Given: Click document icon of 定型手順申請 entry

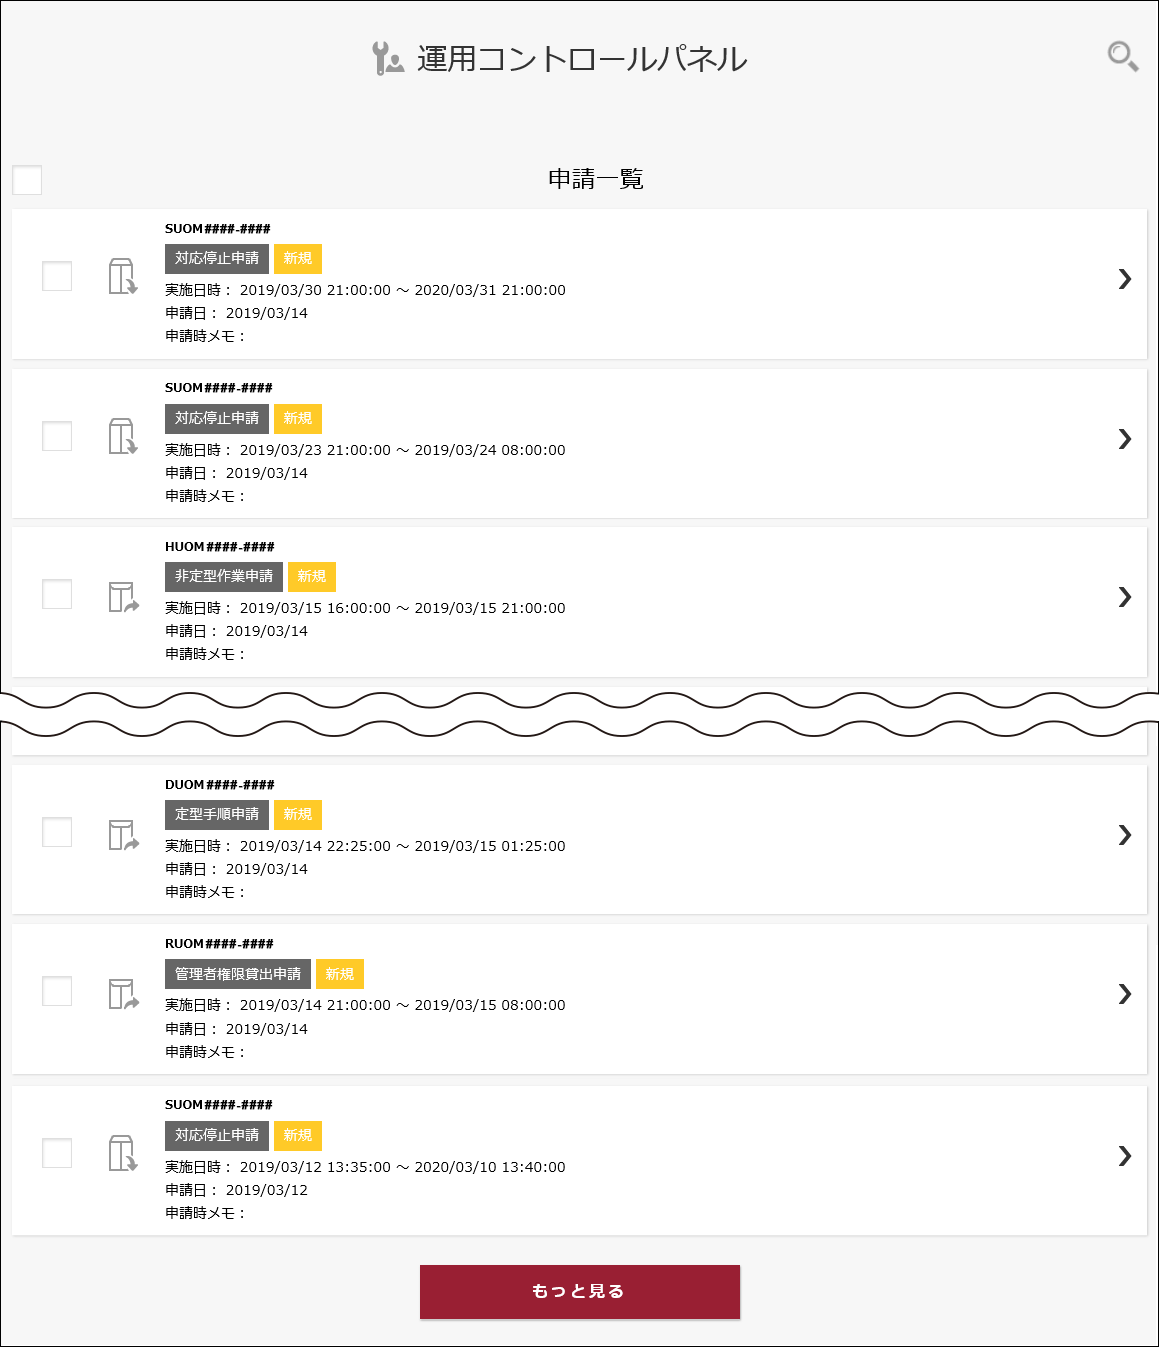Looking at the screenshot, I should (x=123, y=835).
